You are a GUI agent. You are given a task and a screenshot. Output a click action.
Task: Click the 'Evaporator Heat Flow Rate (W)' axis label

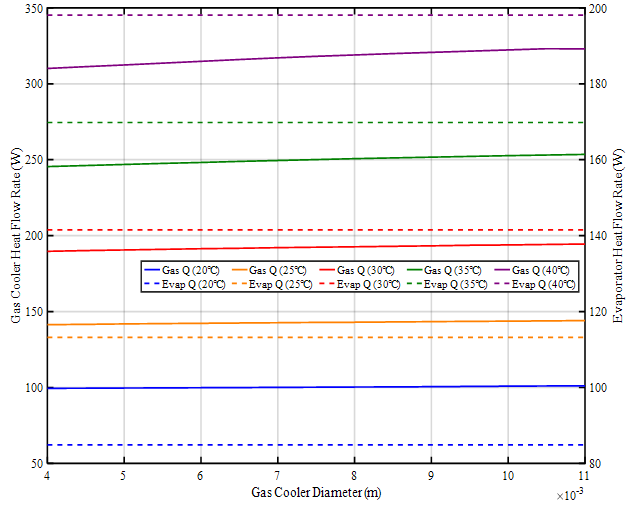pyautogui.click(x=619, y=236)
